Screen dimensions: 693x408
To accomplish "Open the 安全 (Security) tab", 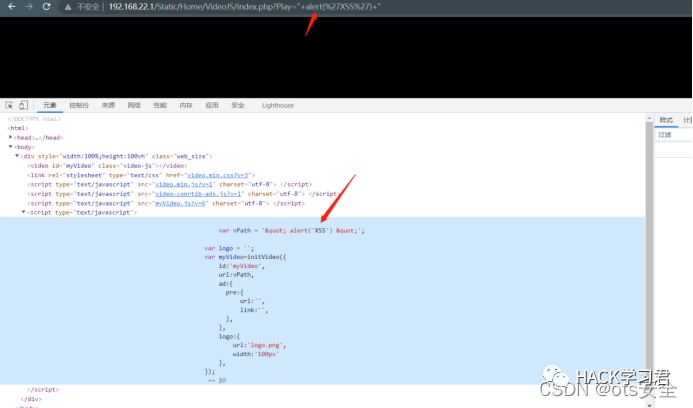I will click(238, 105).
